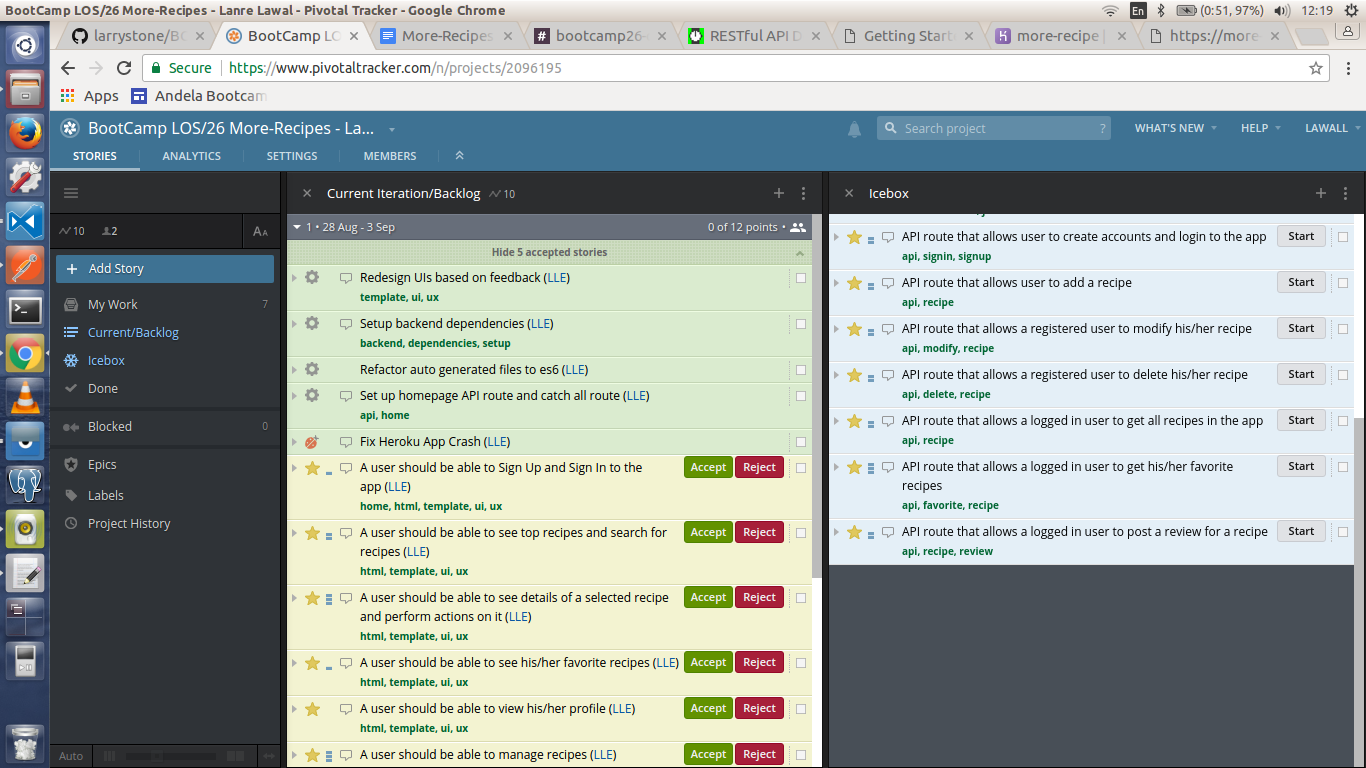The width and height of the screenshot is (1366, 768).
Task: Open the Terminal from the dock
Action: pos(25,309)
